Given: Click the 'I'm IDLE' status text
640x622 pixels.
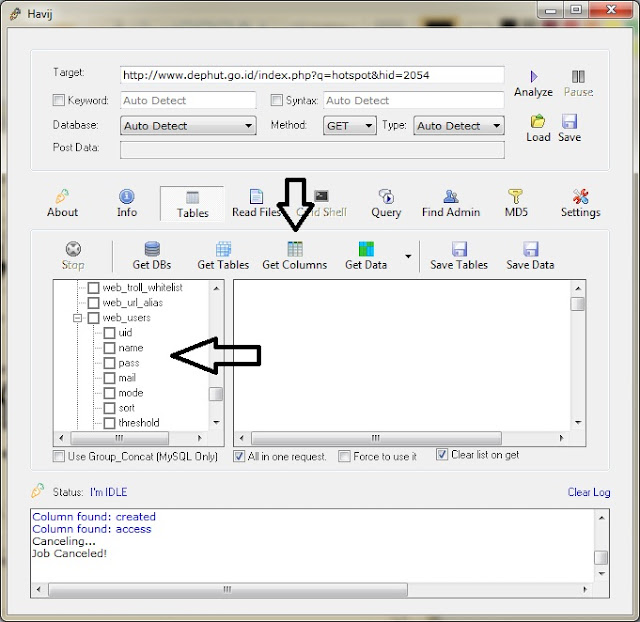Looking at the screenshot, I should (109, 492).
